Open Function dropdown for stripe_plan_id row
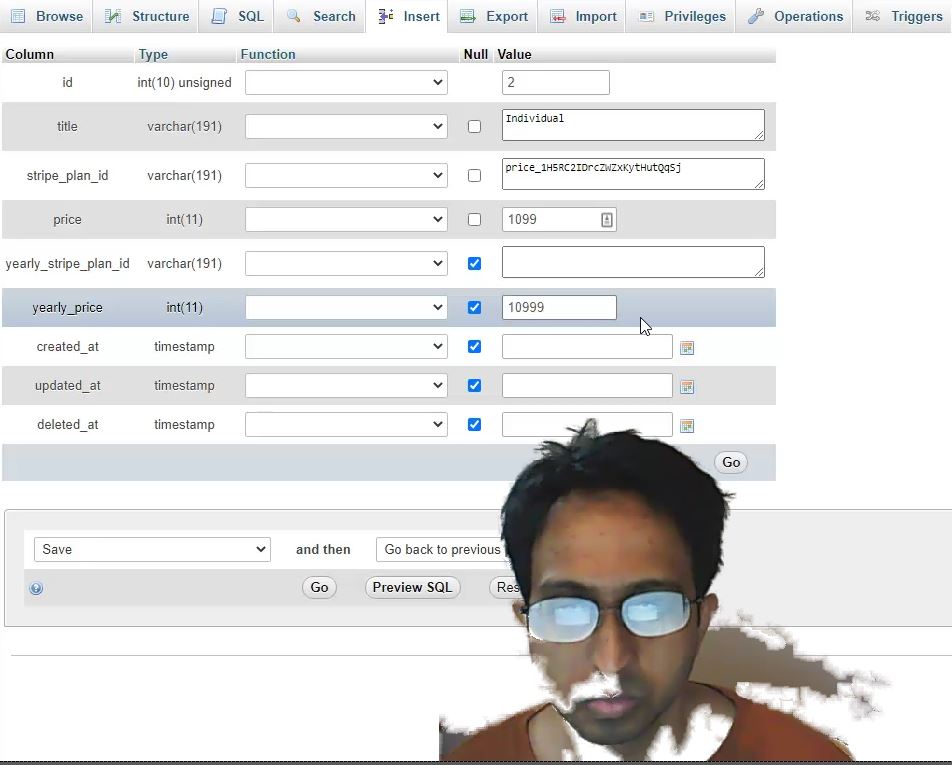The image size is (952, 765). coord(346,176)
